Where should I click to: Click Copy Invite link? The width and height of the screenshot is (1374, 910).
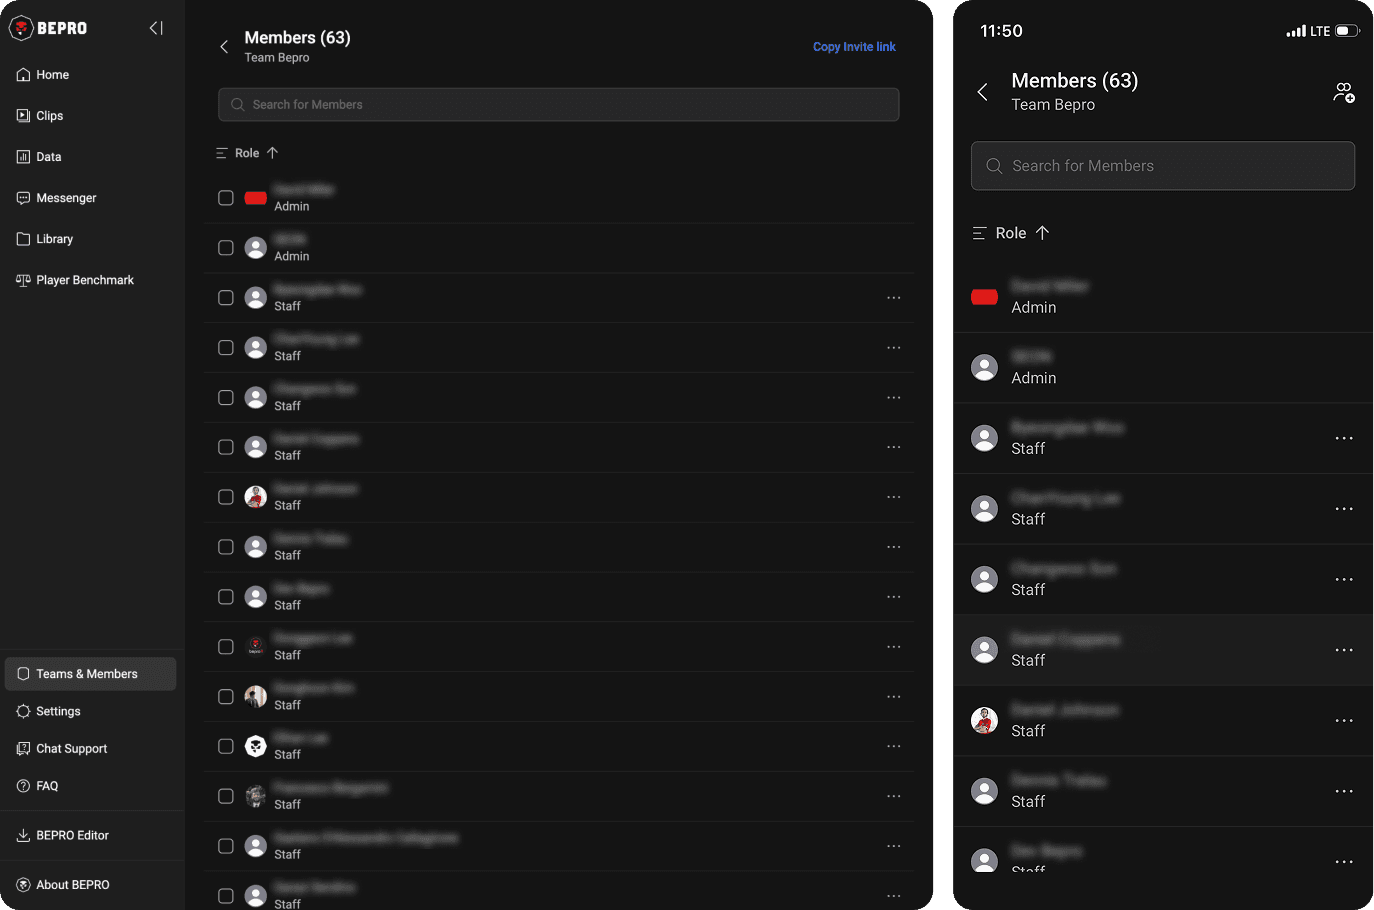tap(854, 47)
